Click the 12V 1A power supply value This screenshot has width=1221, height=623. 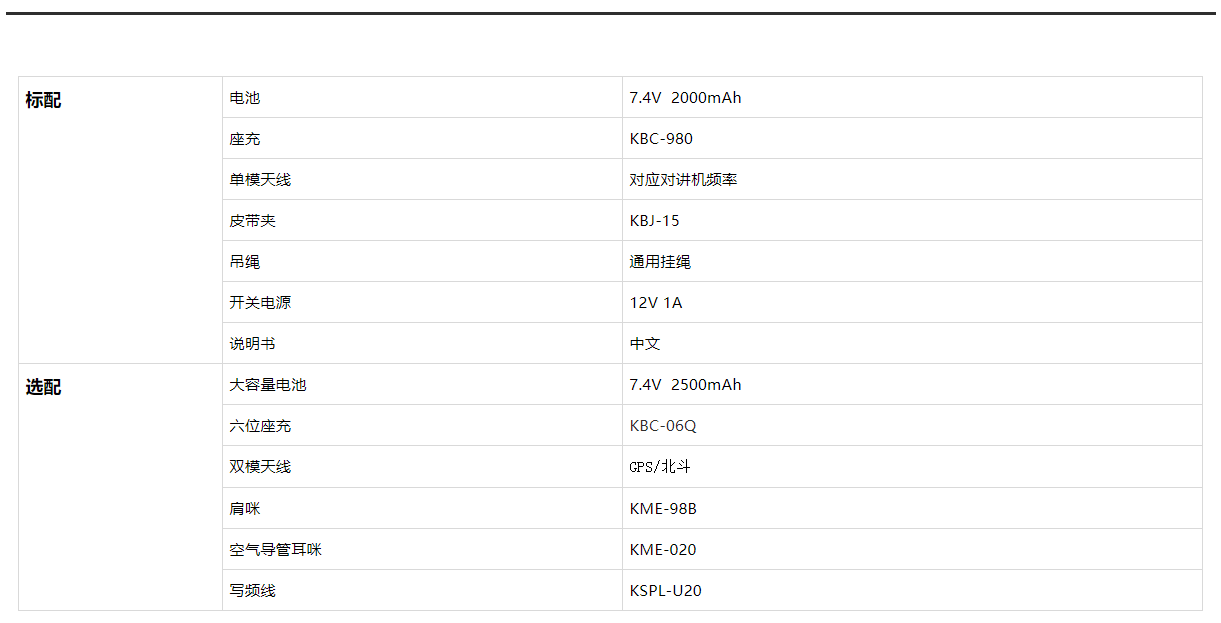click(656, 303)
